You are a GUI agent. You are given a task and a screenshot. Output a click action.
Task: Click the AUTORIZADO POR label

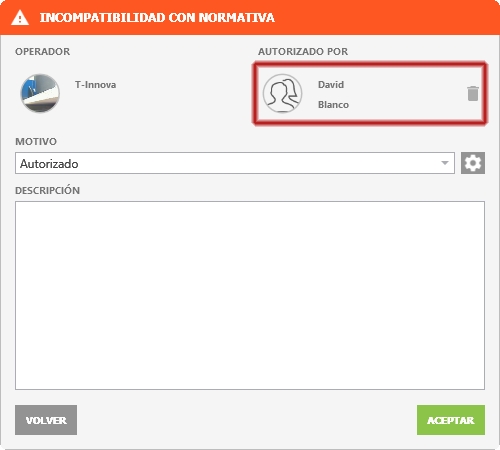[x=303, y=52]
